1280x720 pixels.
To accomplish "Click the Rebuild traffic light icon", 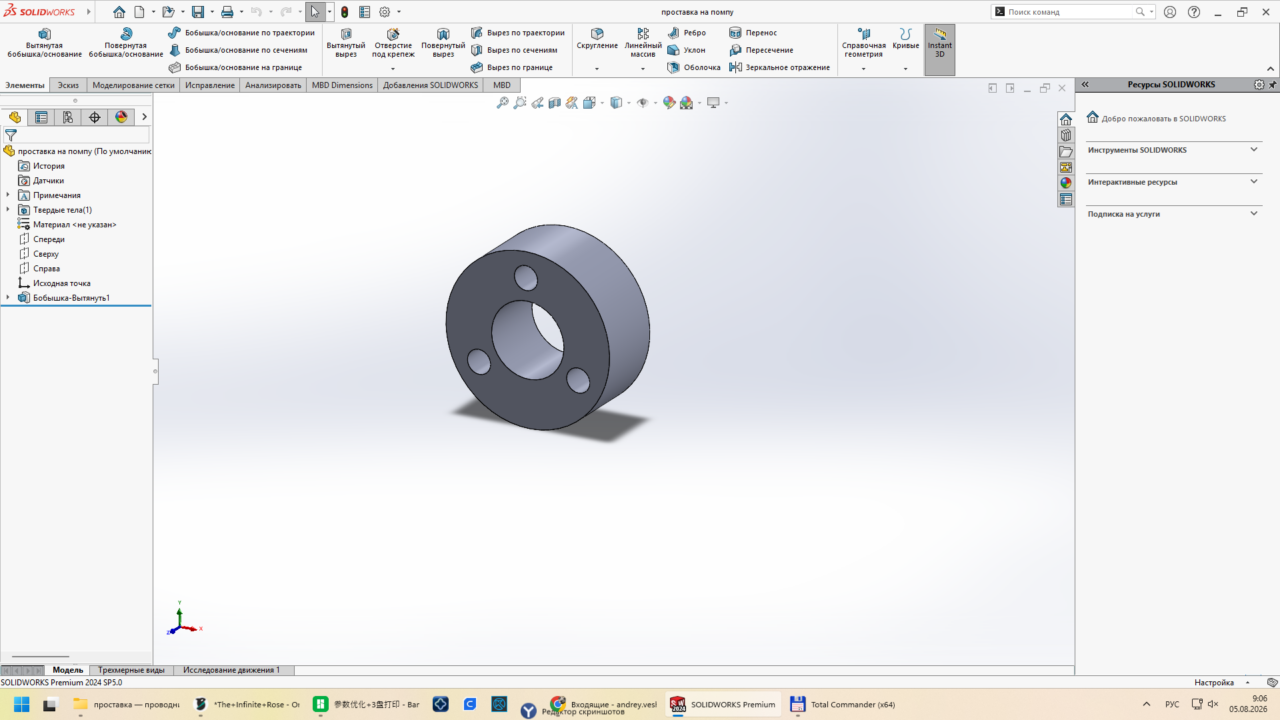I will [x=344, y=12].
